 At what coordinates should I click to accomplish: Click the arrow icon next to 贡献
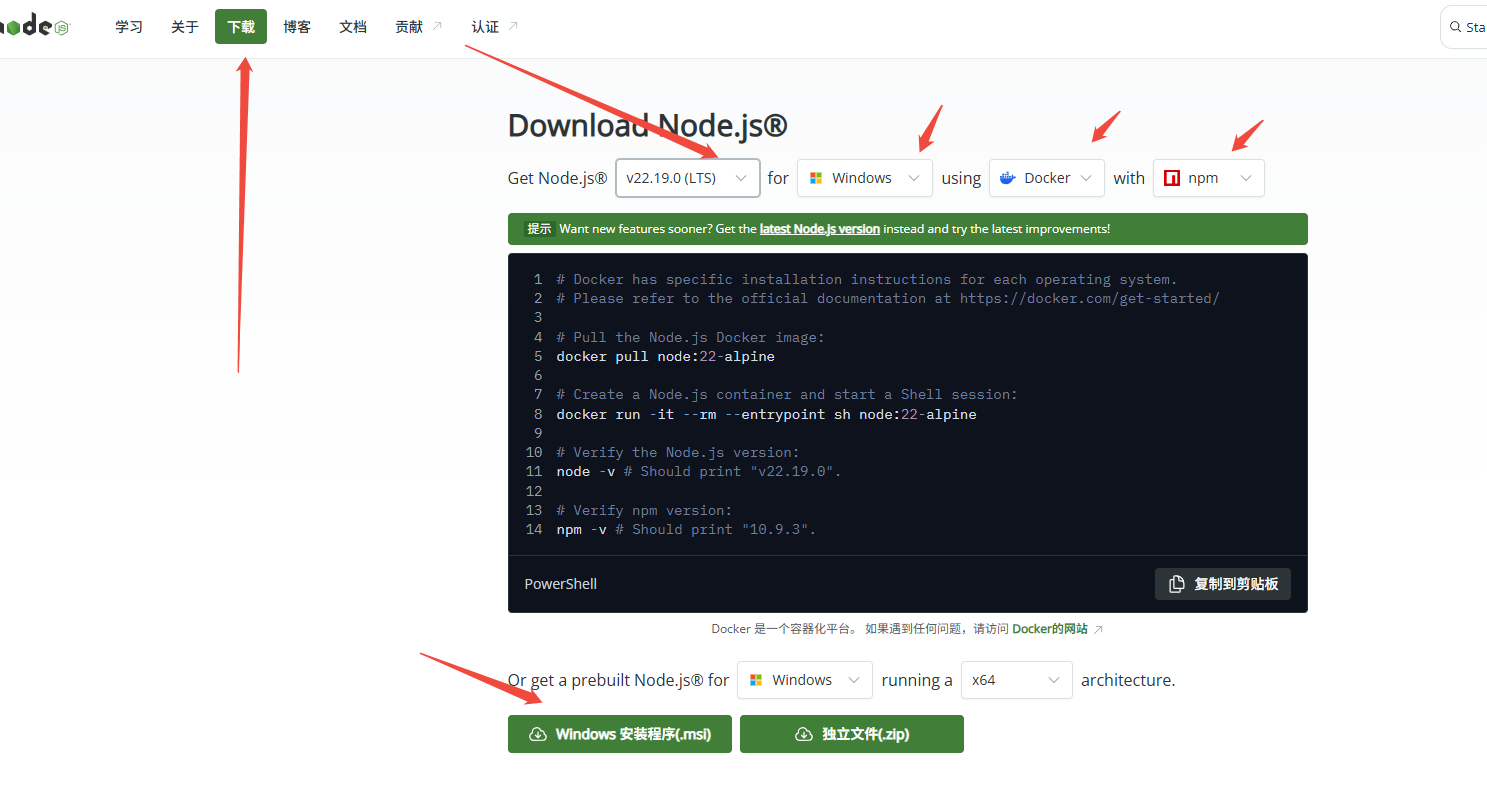(x=437, y=27)
